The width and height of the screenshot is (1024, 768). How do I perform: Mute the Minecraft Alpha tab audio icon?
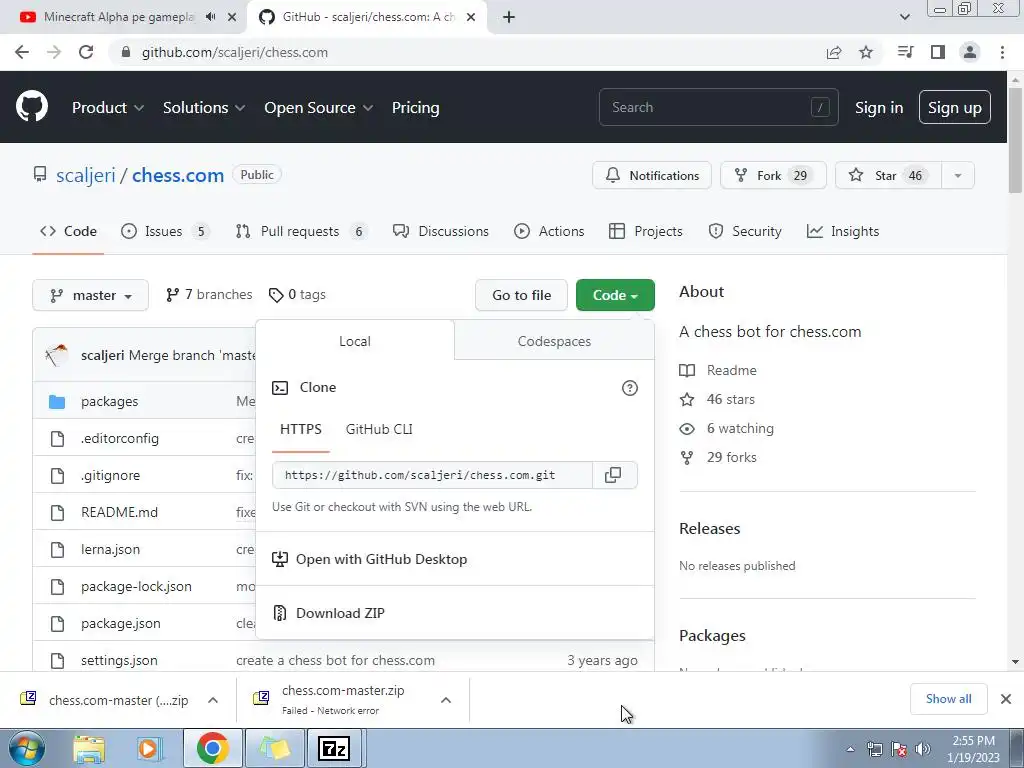pos(210,17)
